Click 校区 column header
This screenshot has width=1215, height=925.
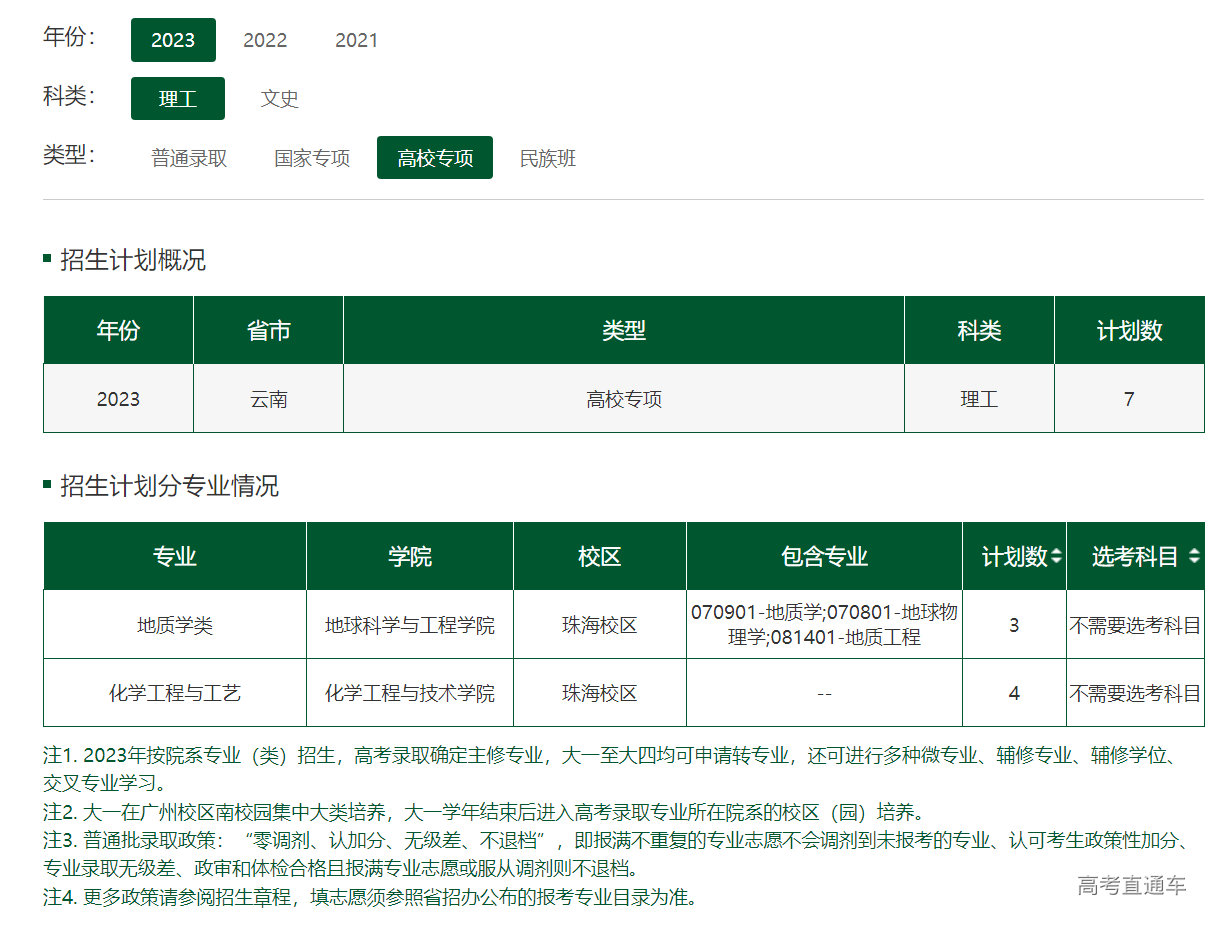coord(600,557)
